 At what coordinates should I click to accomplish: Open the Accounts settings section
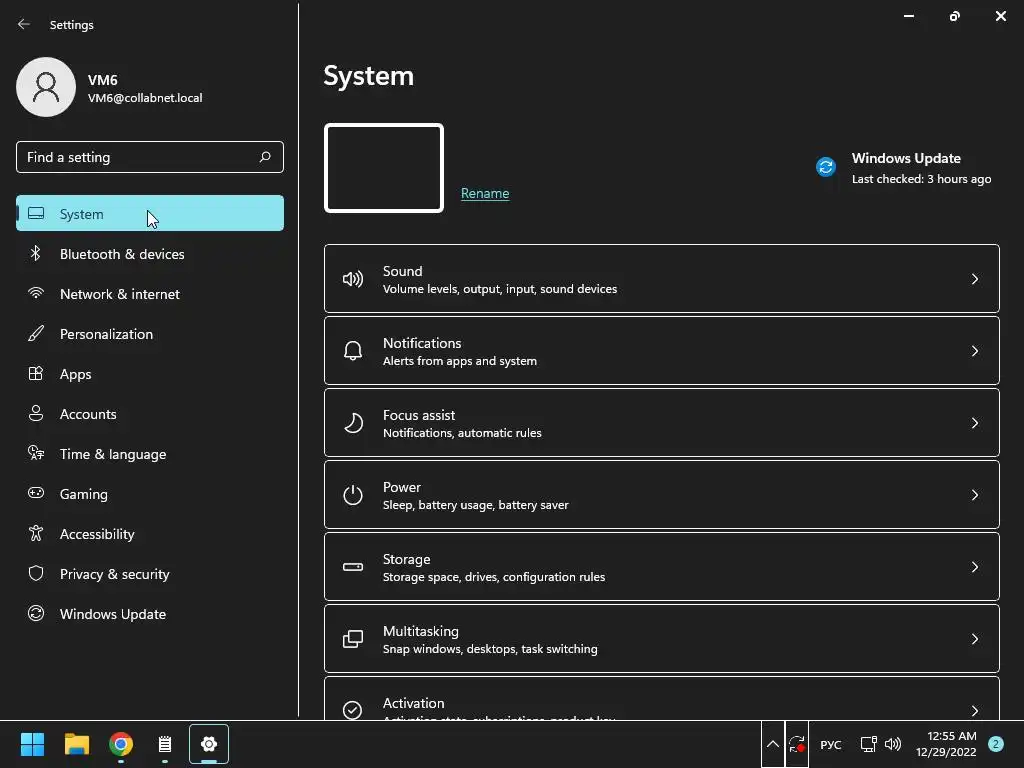(150, 413)
